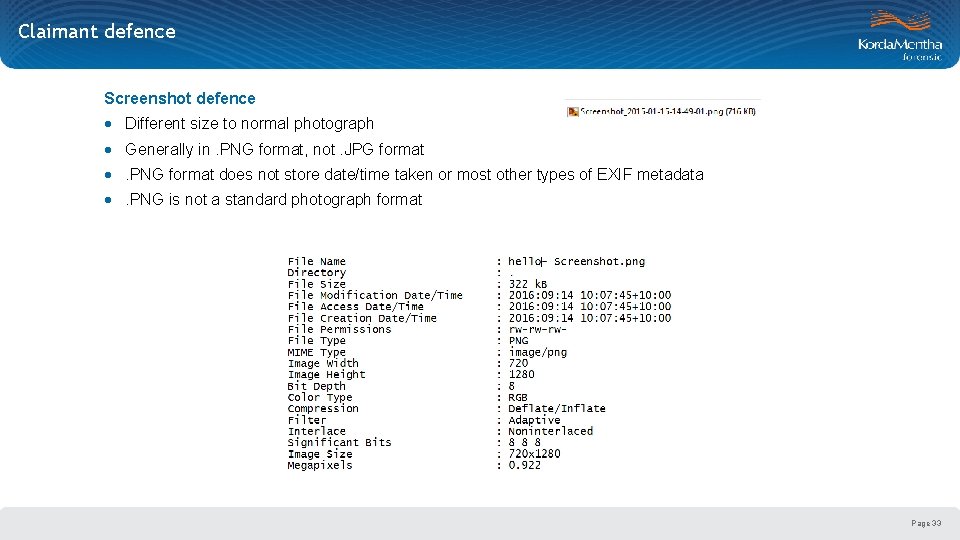Click the 'Interlace' label
Viewport: 960px width, 540px height.
tap(317, 431)
